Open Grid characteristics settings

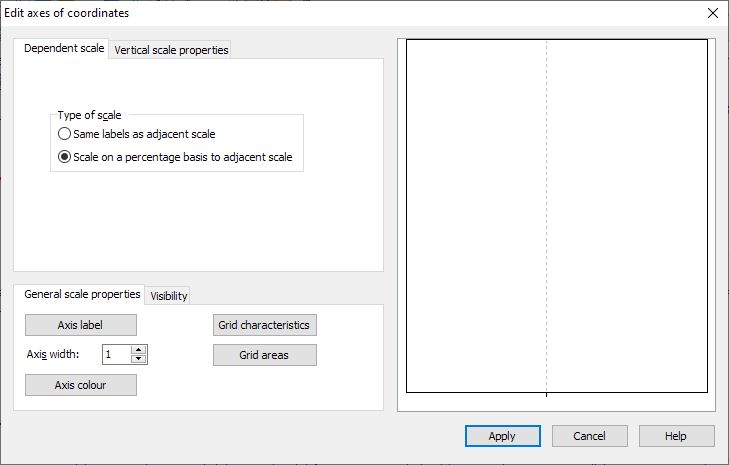click(x=264, y=325)
